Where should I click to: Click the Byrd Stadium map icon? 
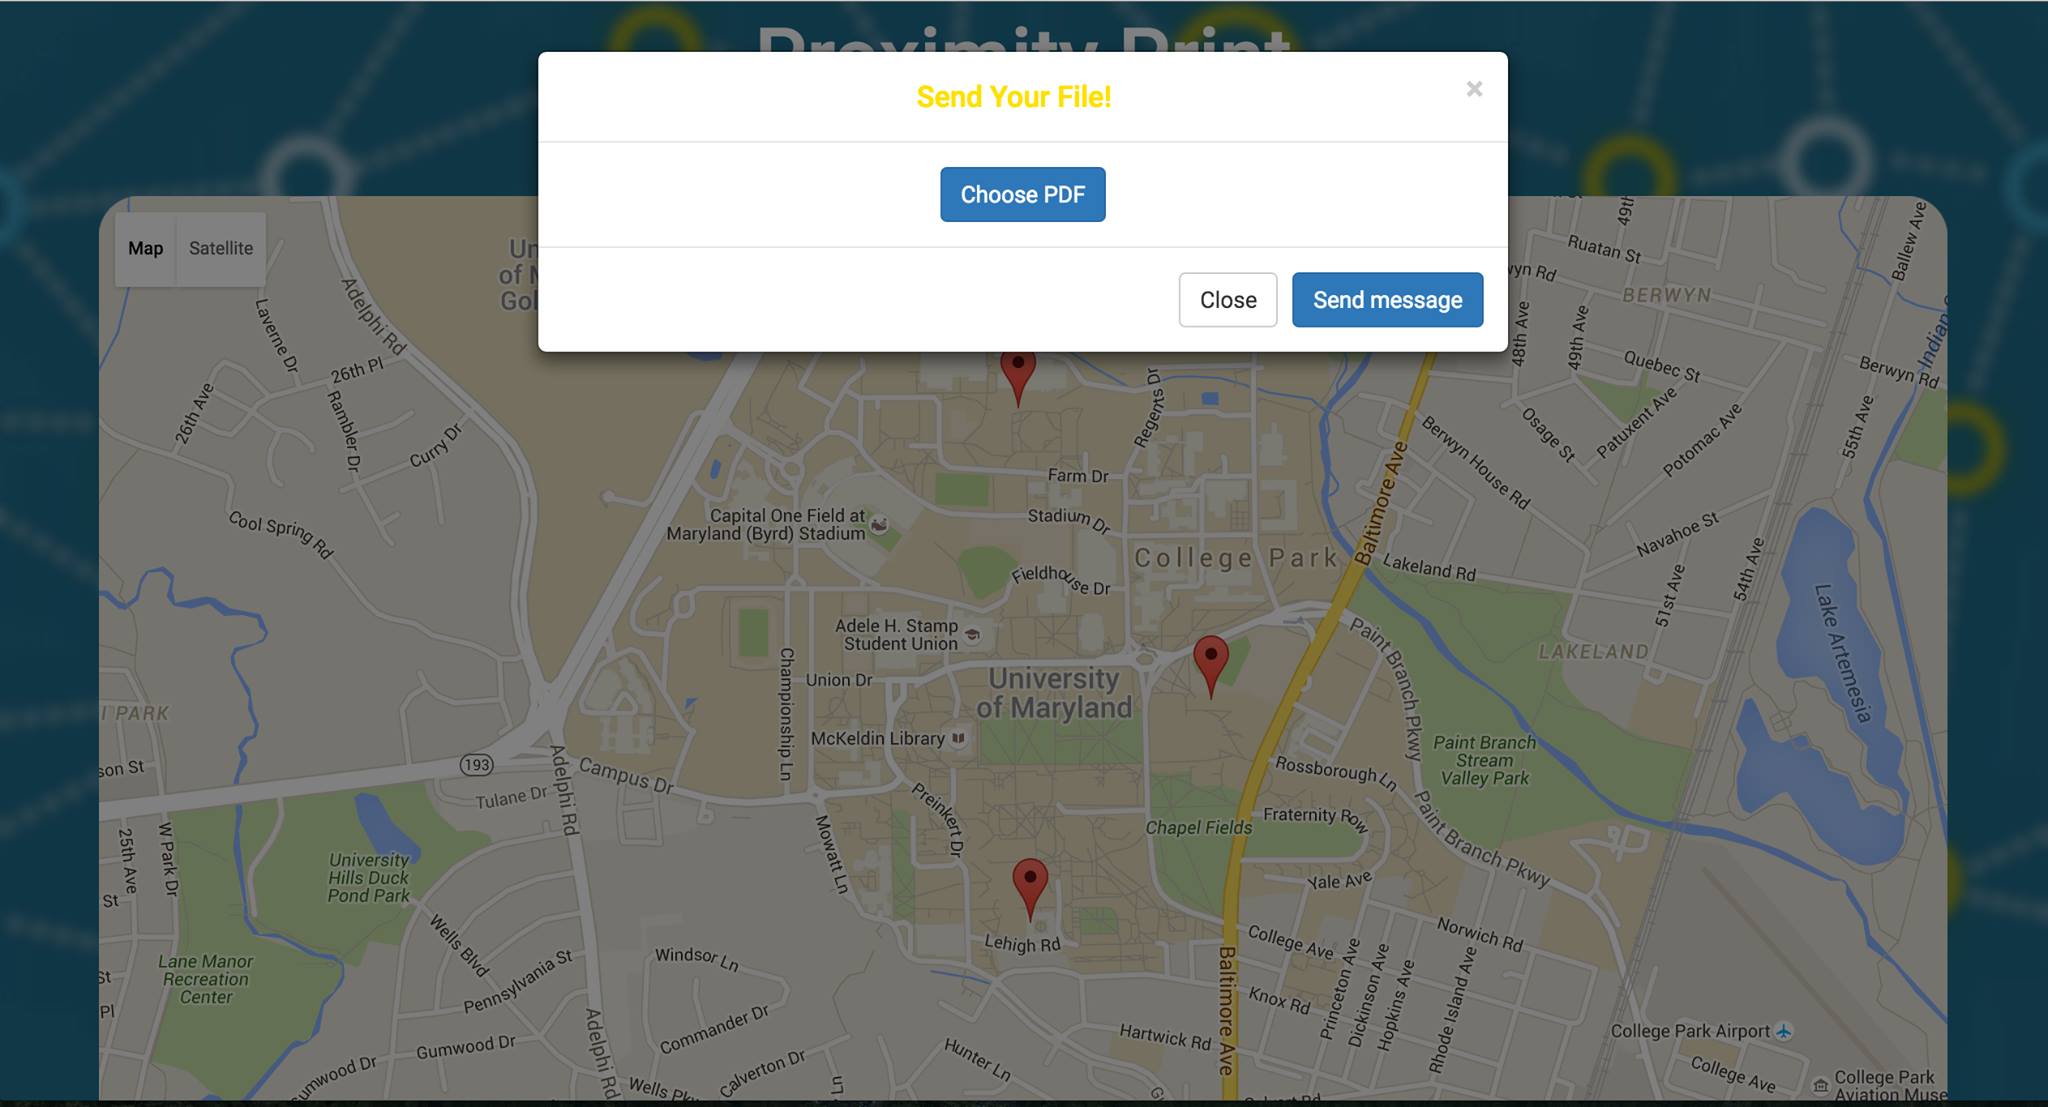point(880,524)
